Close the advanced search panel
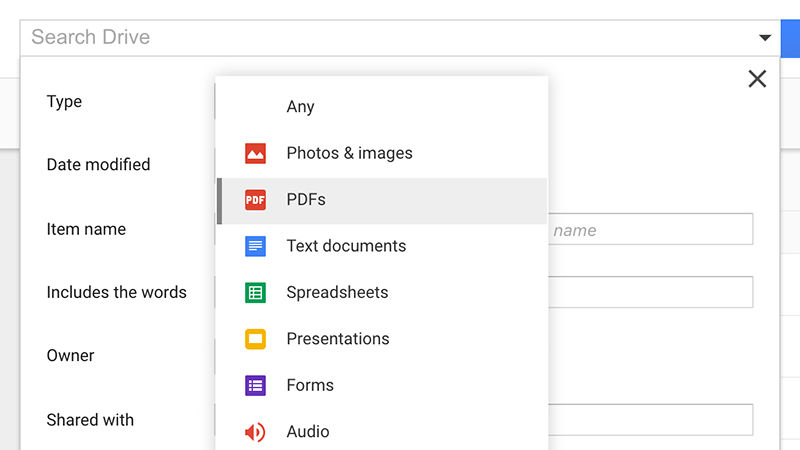This screenshot has height=450, width=800. tap(757, 79)
